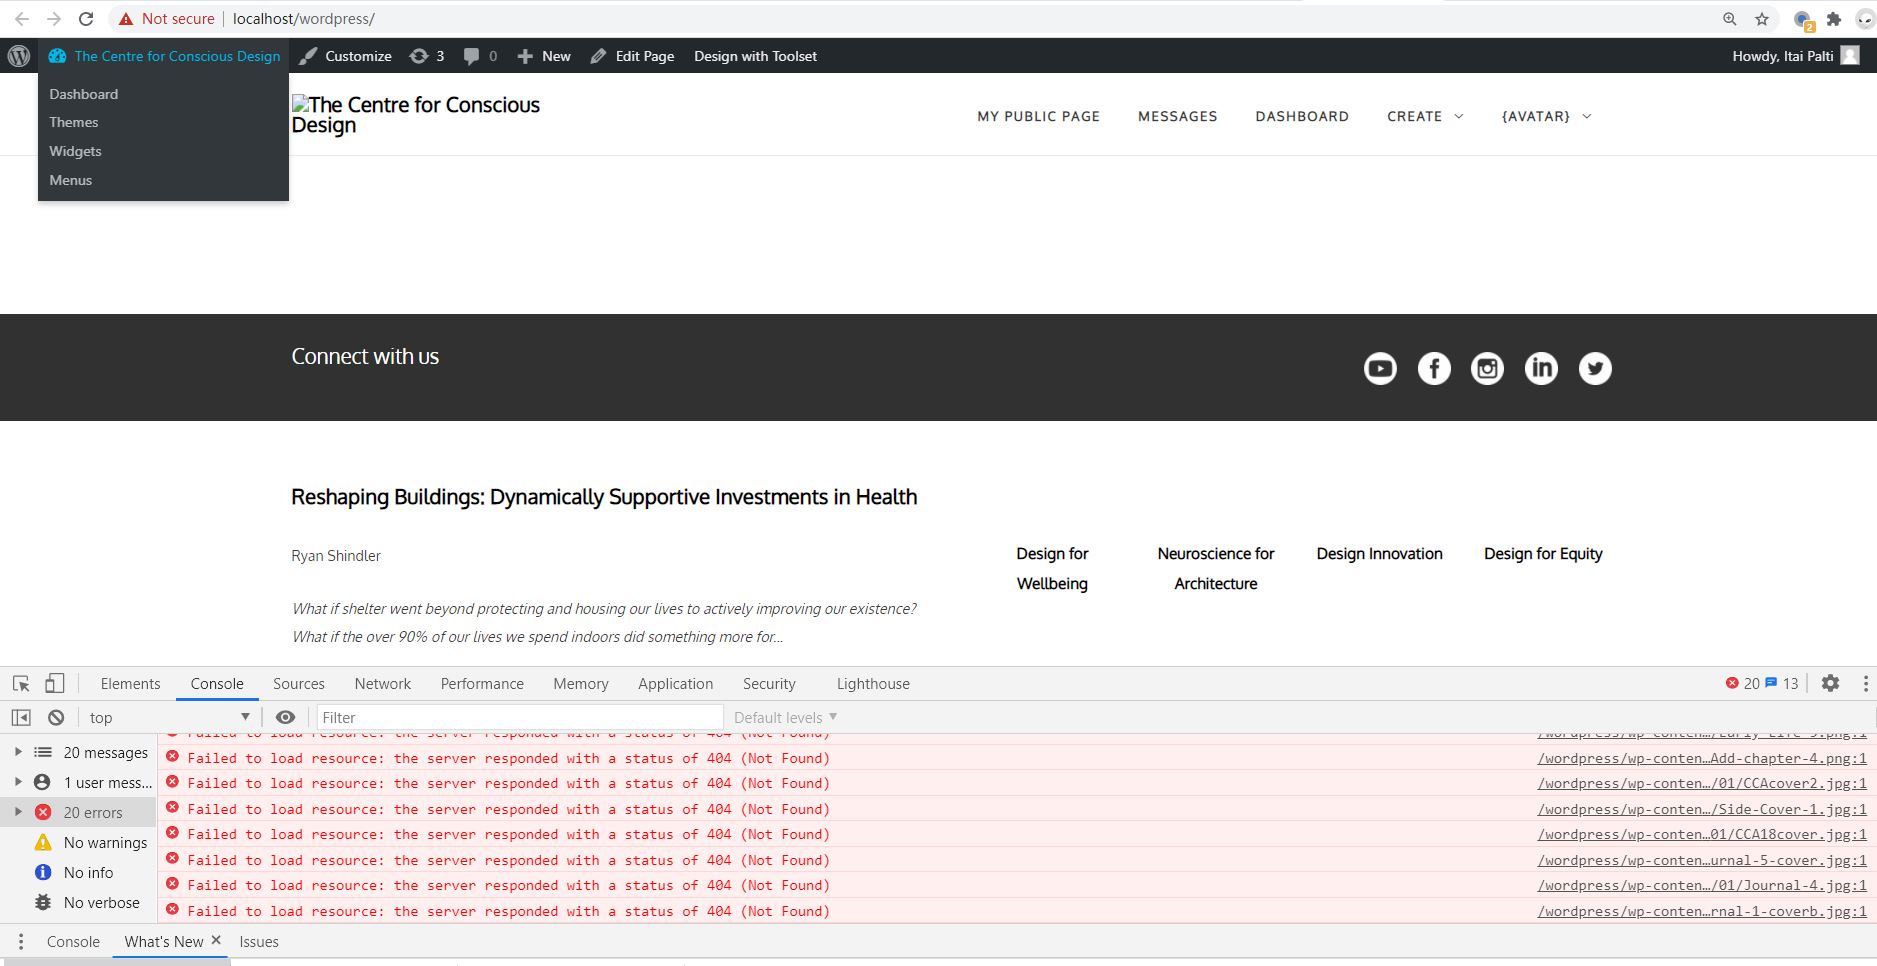This screenshot has width=1877, height=966.
Task: Open the YouTube social icon
Action: point(1380,369)
